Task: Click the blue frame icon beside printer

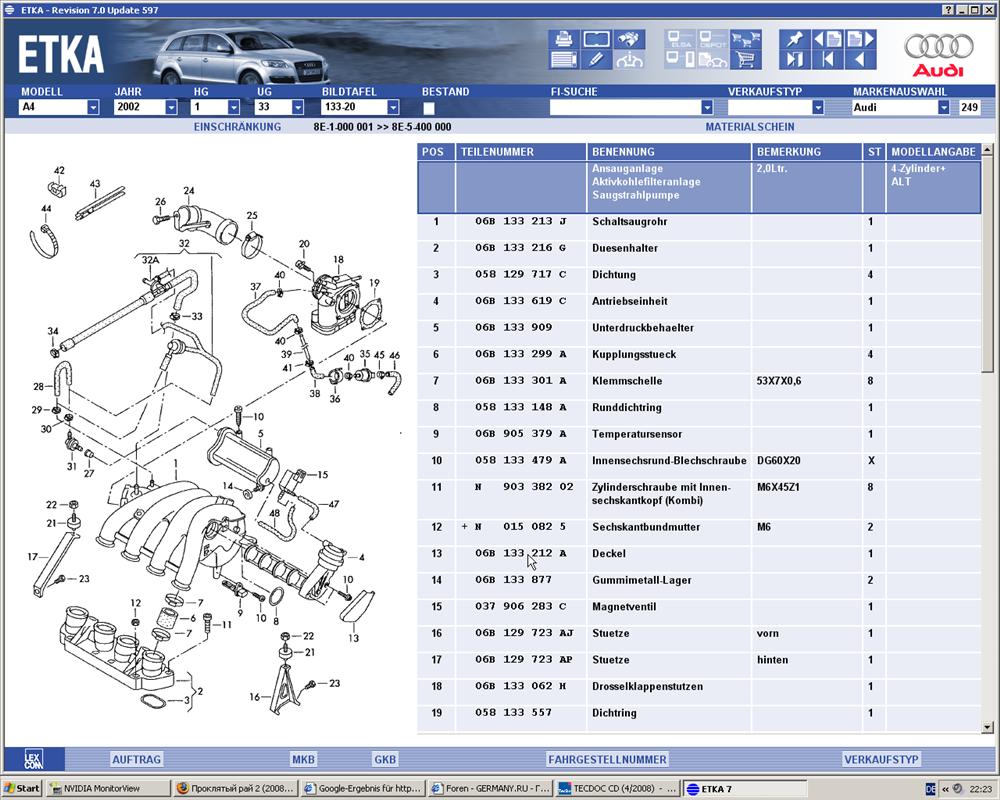Action: [596, 39]
